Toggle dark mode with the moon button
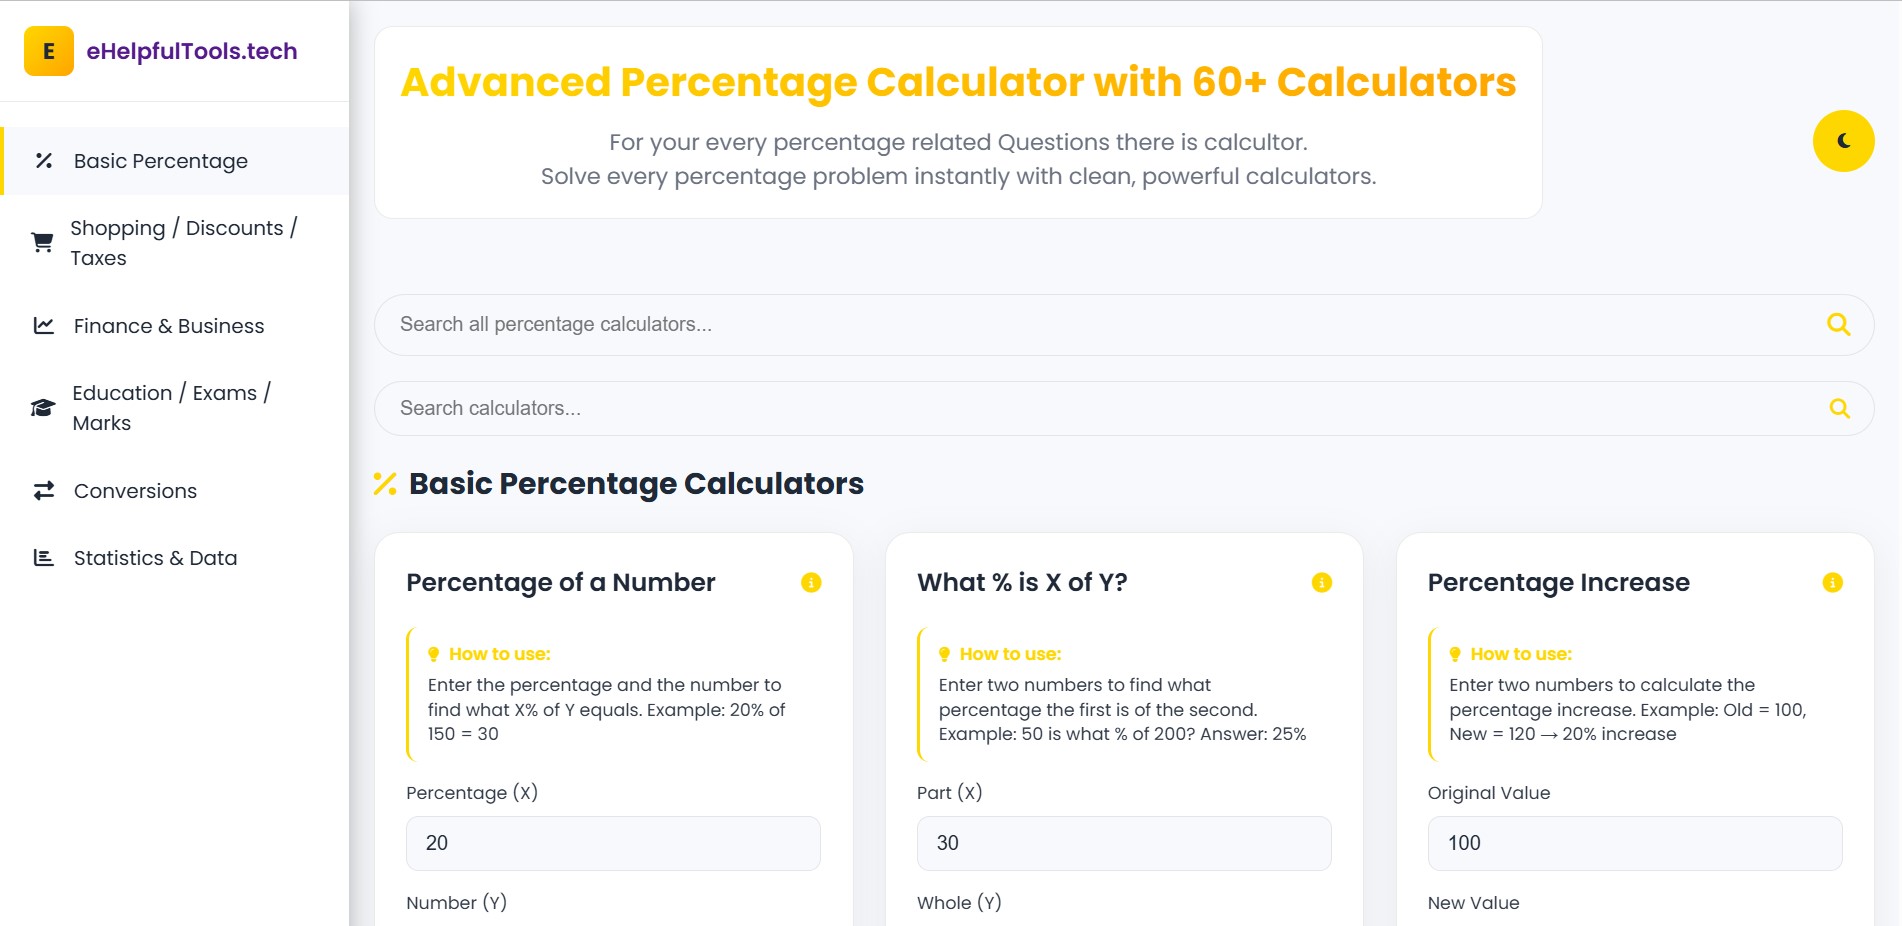1902x926 pixels. pos(1843,141)
